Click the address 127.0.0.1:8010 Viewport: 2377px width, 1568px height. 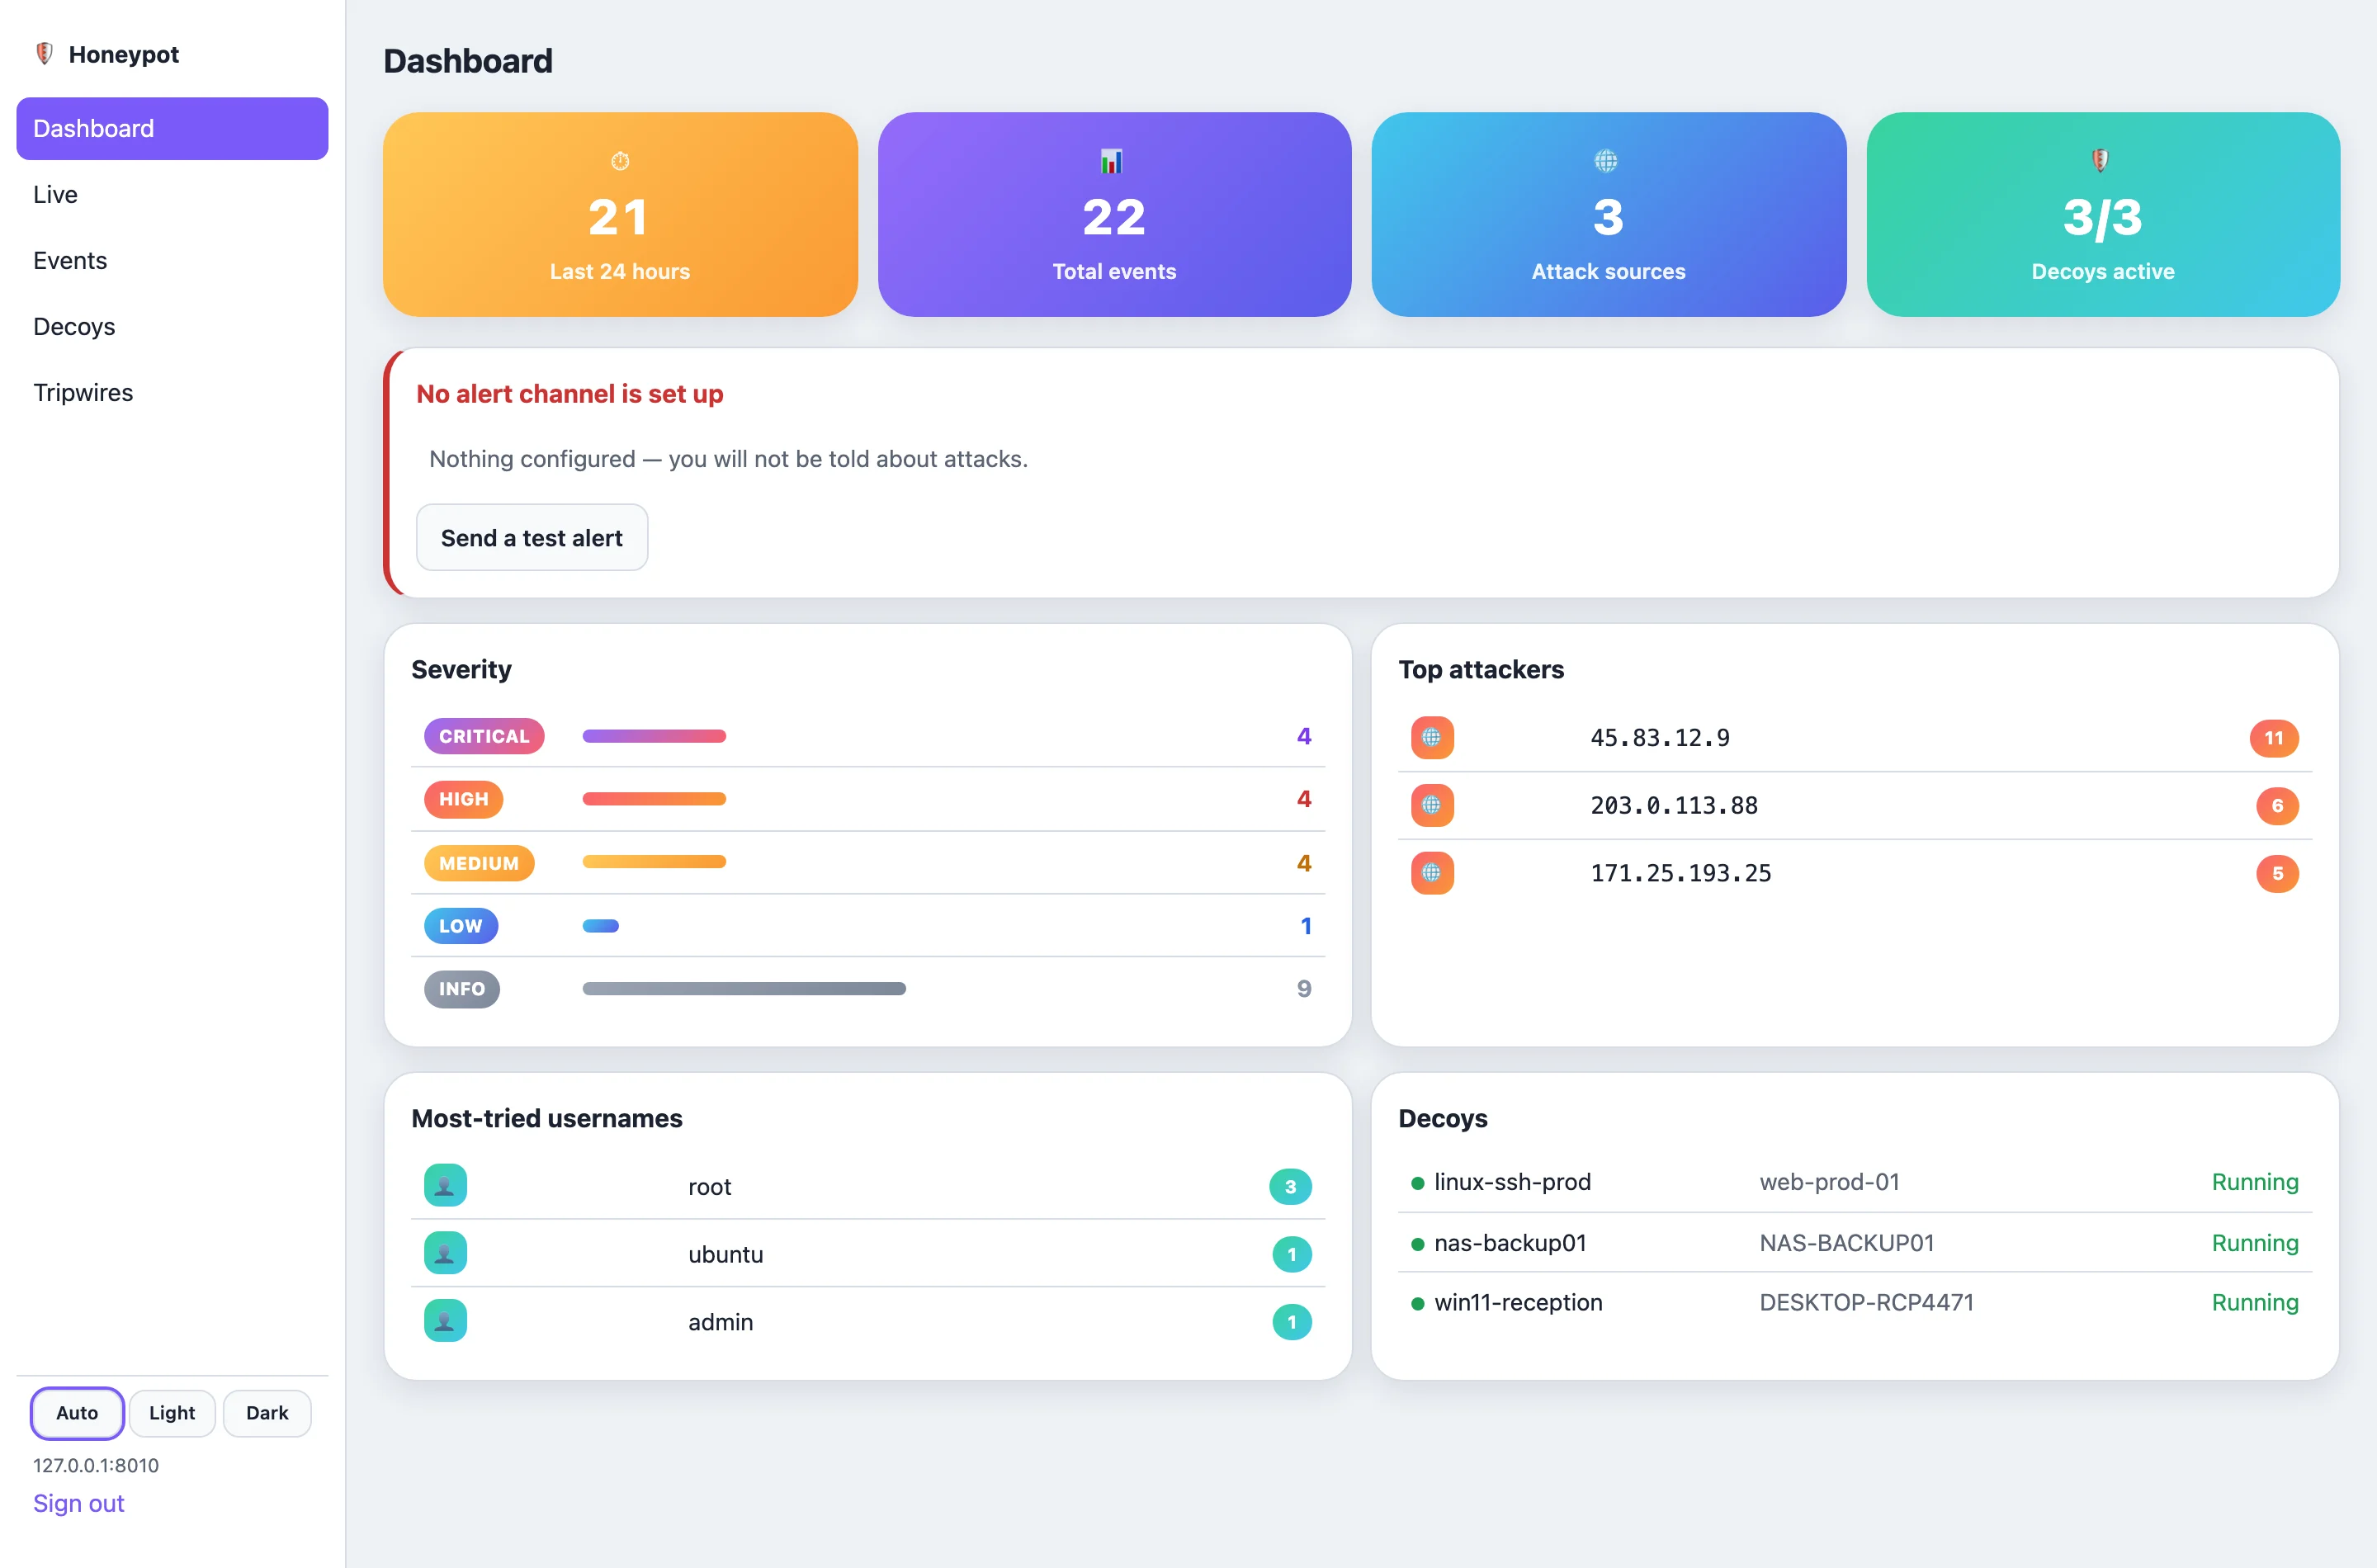point(96,1465)
